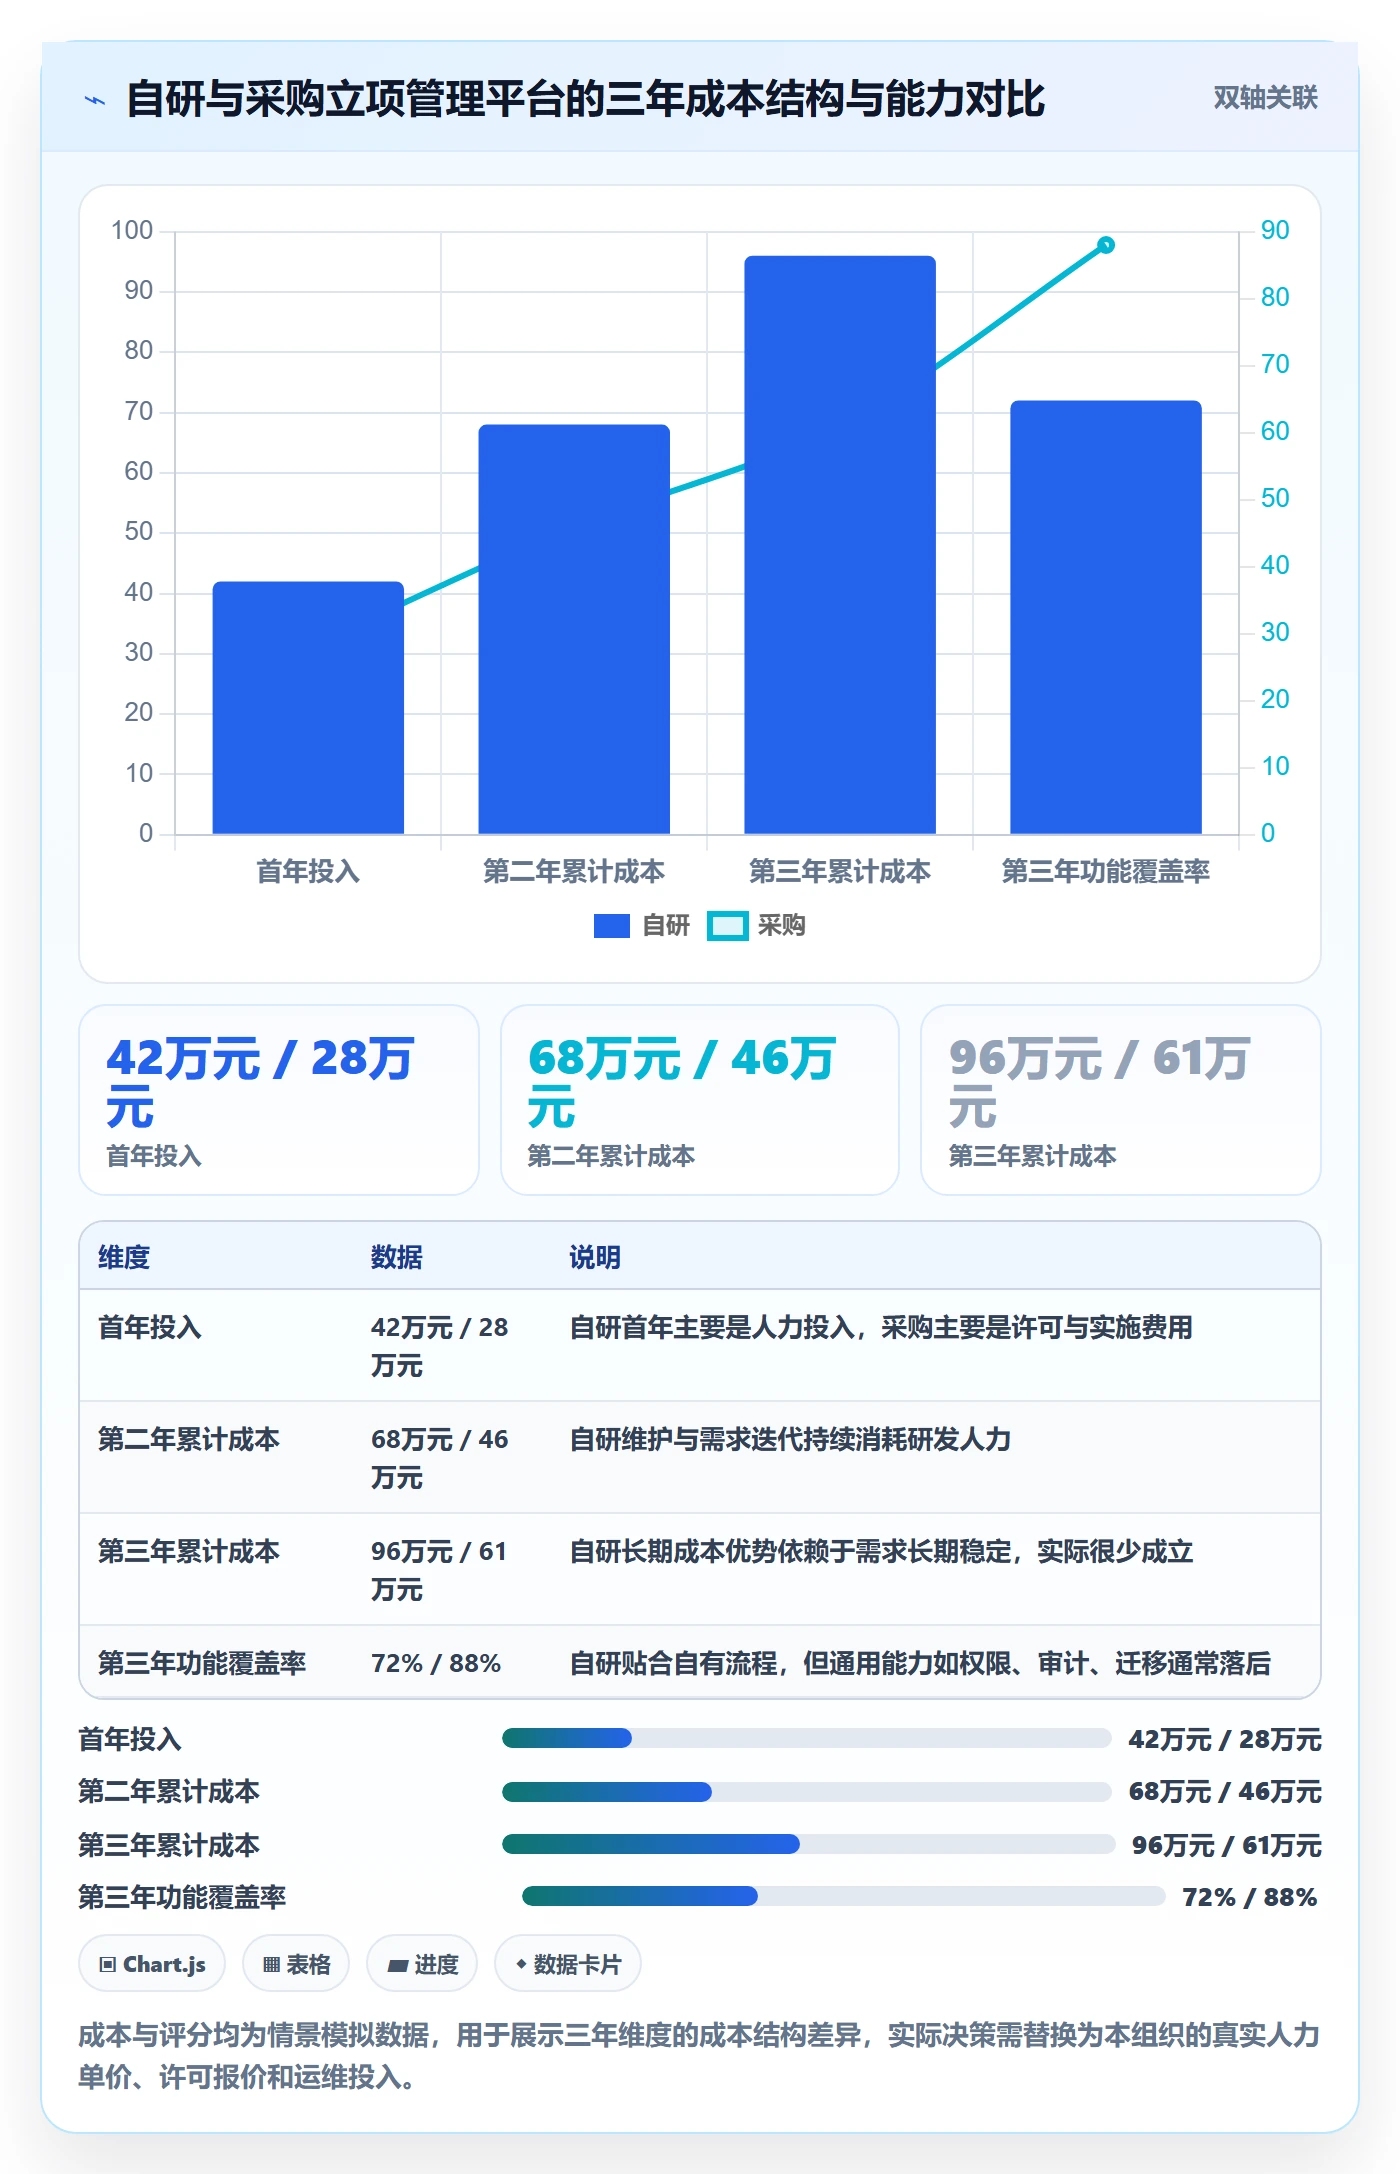Click the lightning icon beside the title
Viewport: 1400px width, 2174px height.
(95, 100)
